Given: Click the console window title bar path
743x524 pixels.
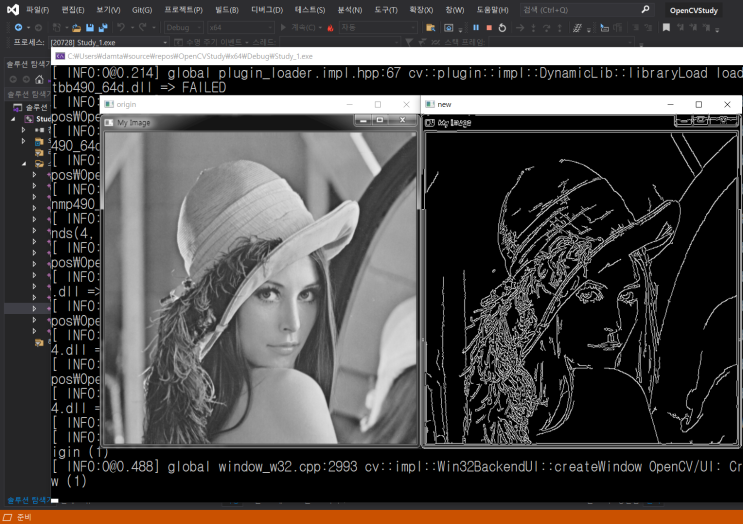Looking at the screenshot, I should click(x=190, y=56).
